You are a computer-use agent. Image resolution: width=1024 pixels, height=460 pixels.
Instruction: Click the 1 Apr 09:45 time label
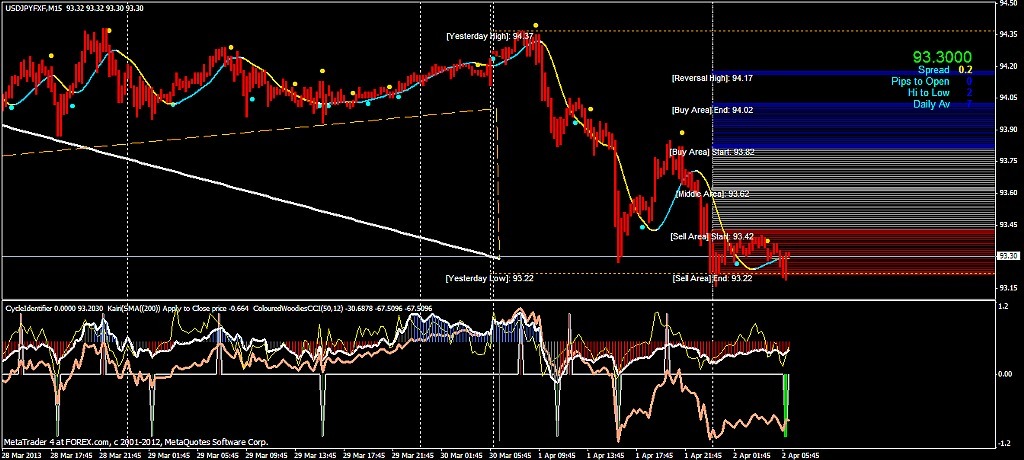[x=558, y=455]
